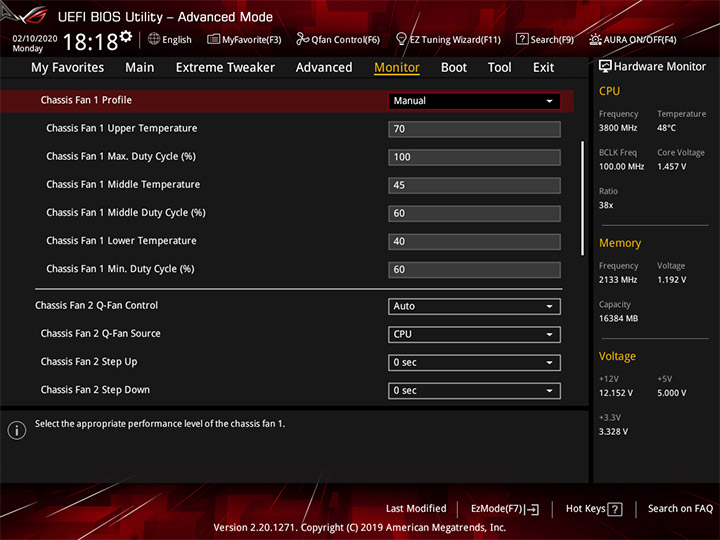Screen dimensions: 720x540
Task: Click the EzMode(F7) exit arrow icon
Action: tap(532, 509)
